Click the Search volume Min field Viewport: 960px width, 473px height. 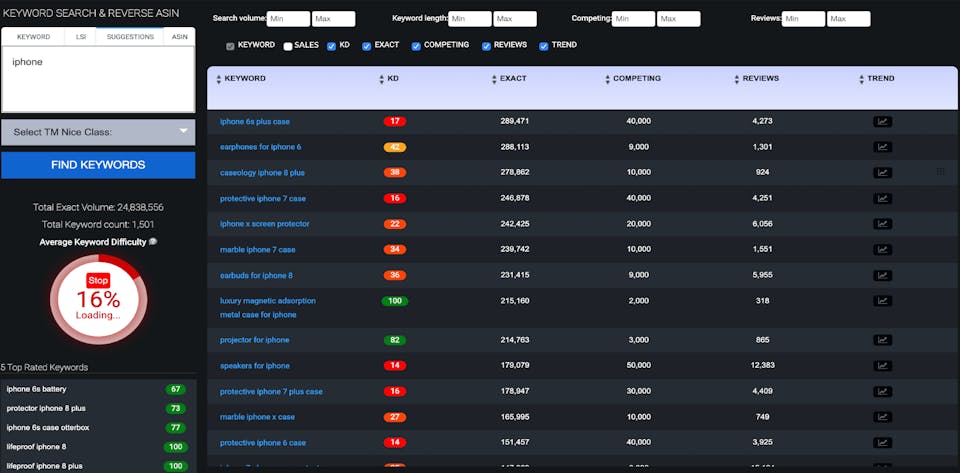288,19
